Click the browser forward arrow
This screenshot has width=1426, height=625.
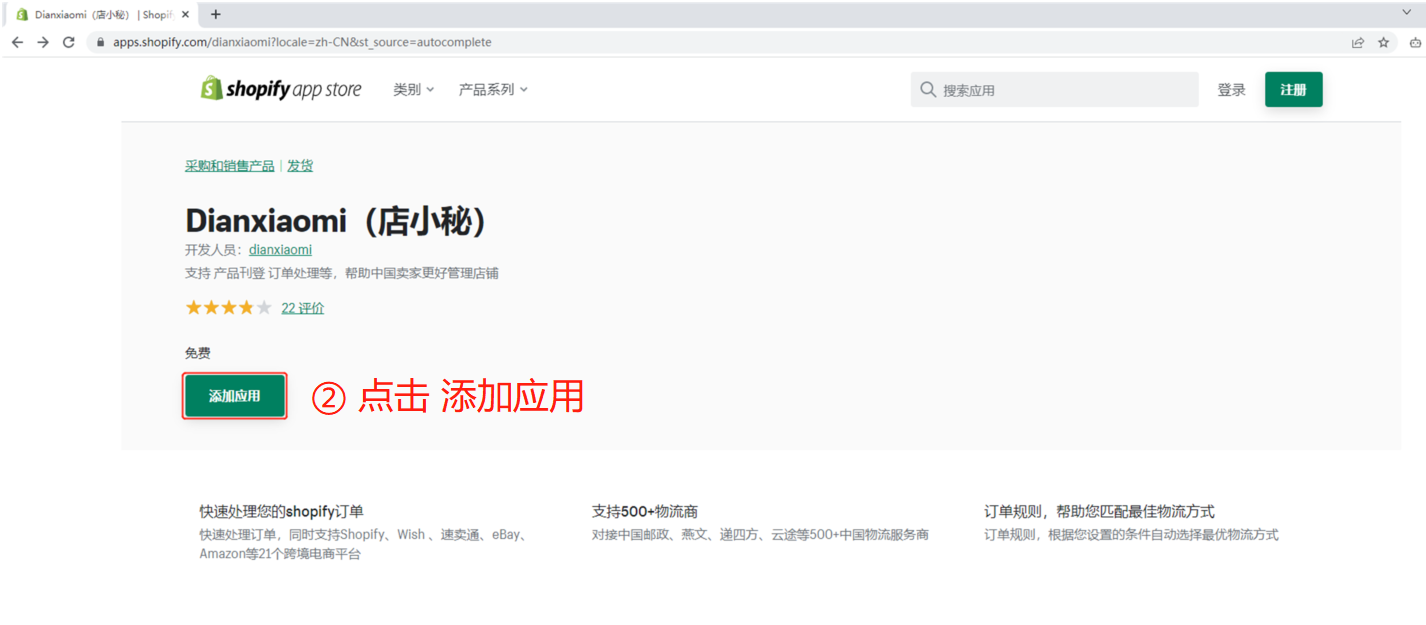pyautogui.click(x=43, y=42)
